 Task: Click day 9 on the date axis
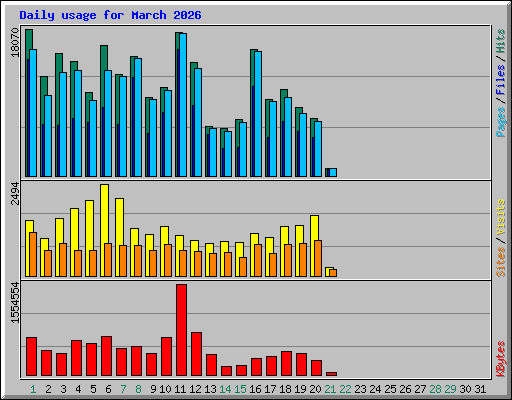pos(153,389)
